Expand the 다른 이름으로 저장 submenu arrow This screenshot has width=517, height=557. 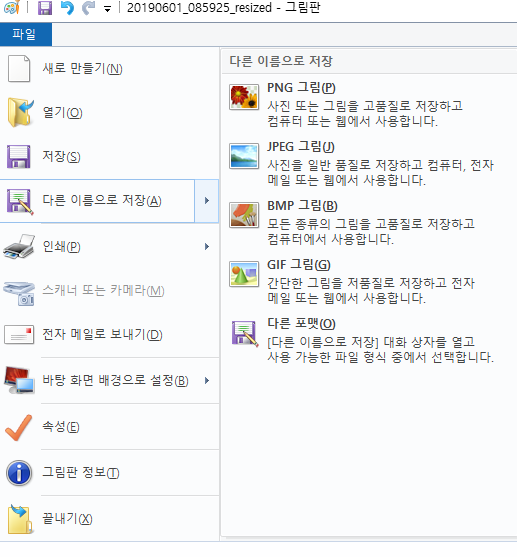coord(206,201)
